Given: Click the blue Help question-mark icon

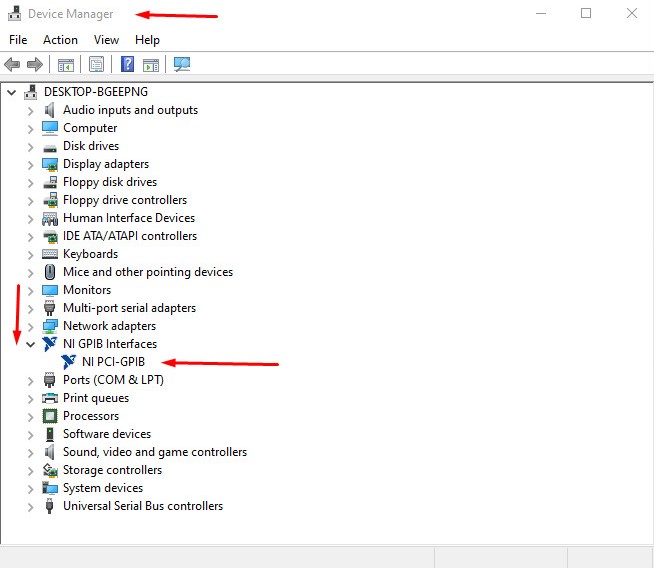Looking at the screenshot, I should [127, 65].
